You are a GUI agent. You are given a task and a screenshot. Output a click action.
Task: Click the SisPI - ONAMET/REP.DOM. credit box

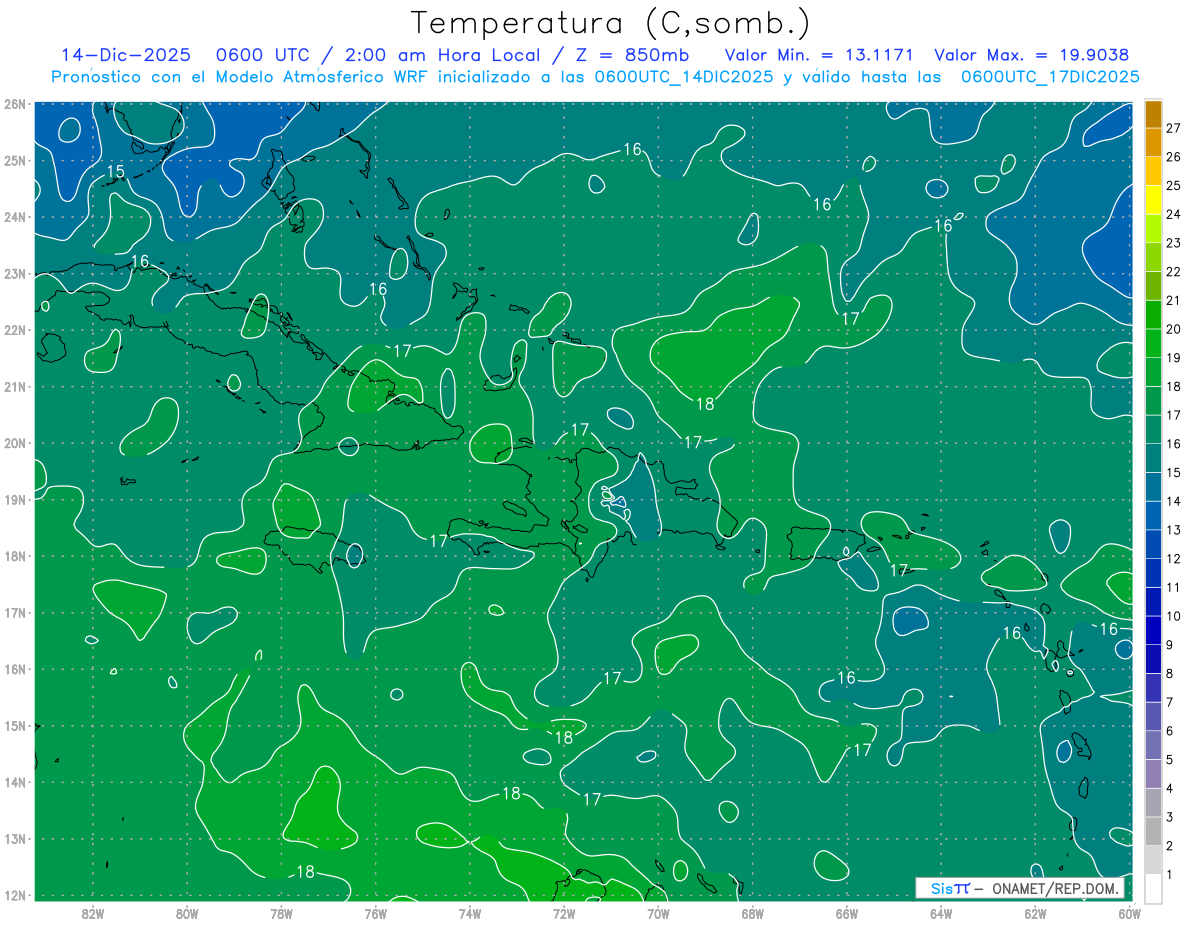pos(1019,888)
